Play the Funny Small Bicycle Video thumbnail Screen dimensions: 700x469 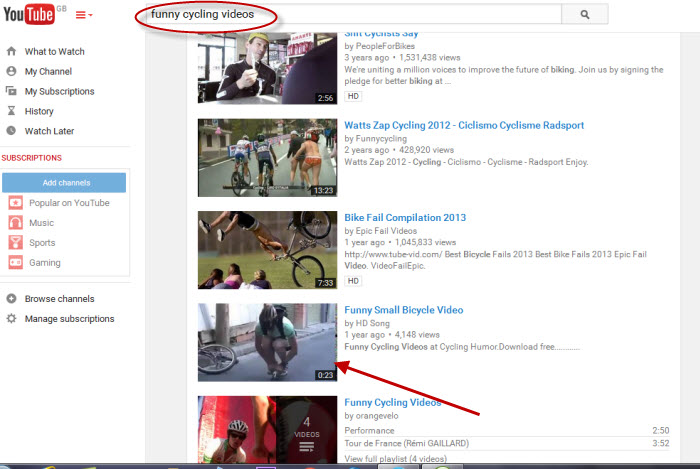(x=267, y=342)
